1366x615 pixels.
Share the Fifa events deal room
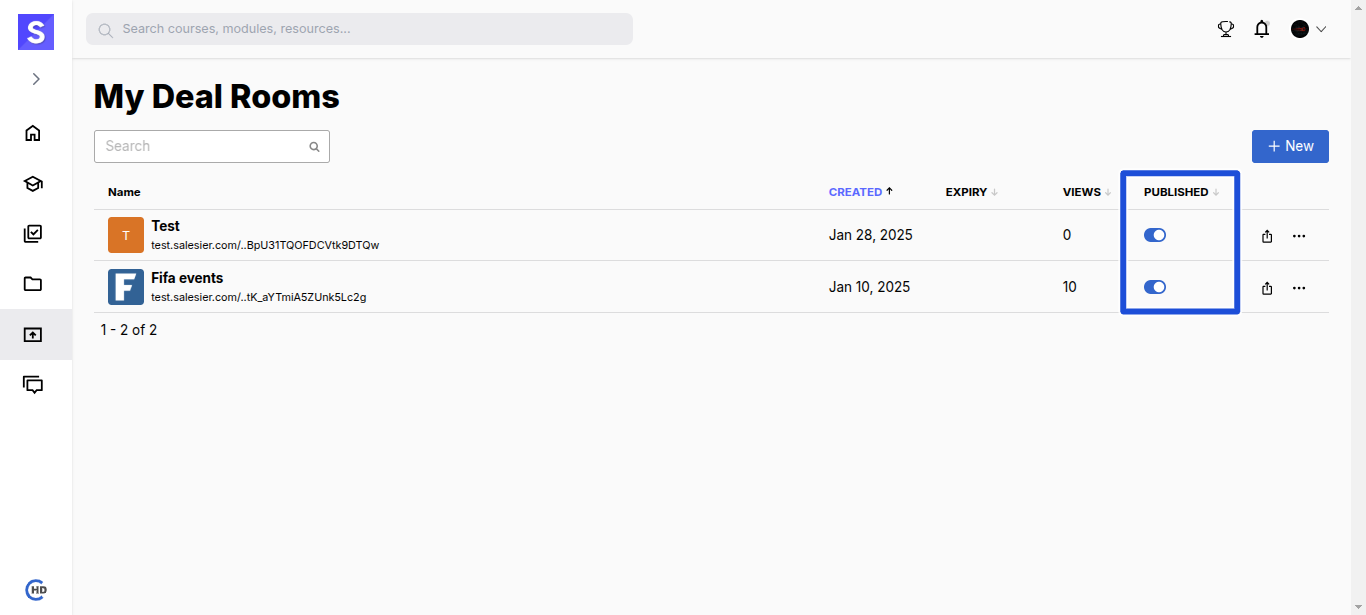point(1267,288)
